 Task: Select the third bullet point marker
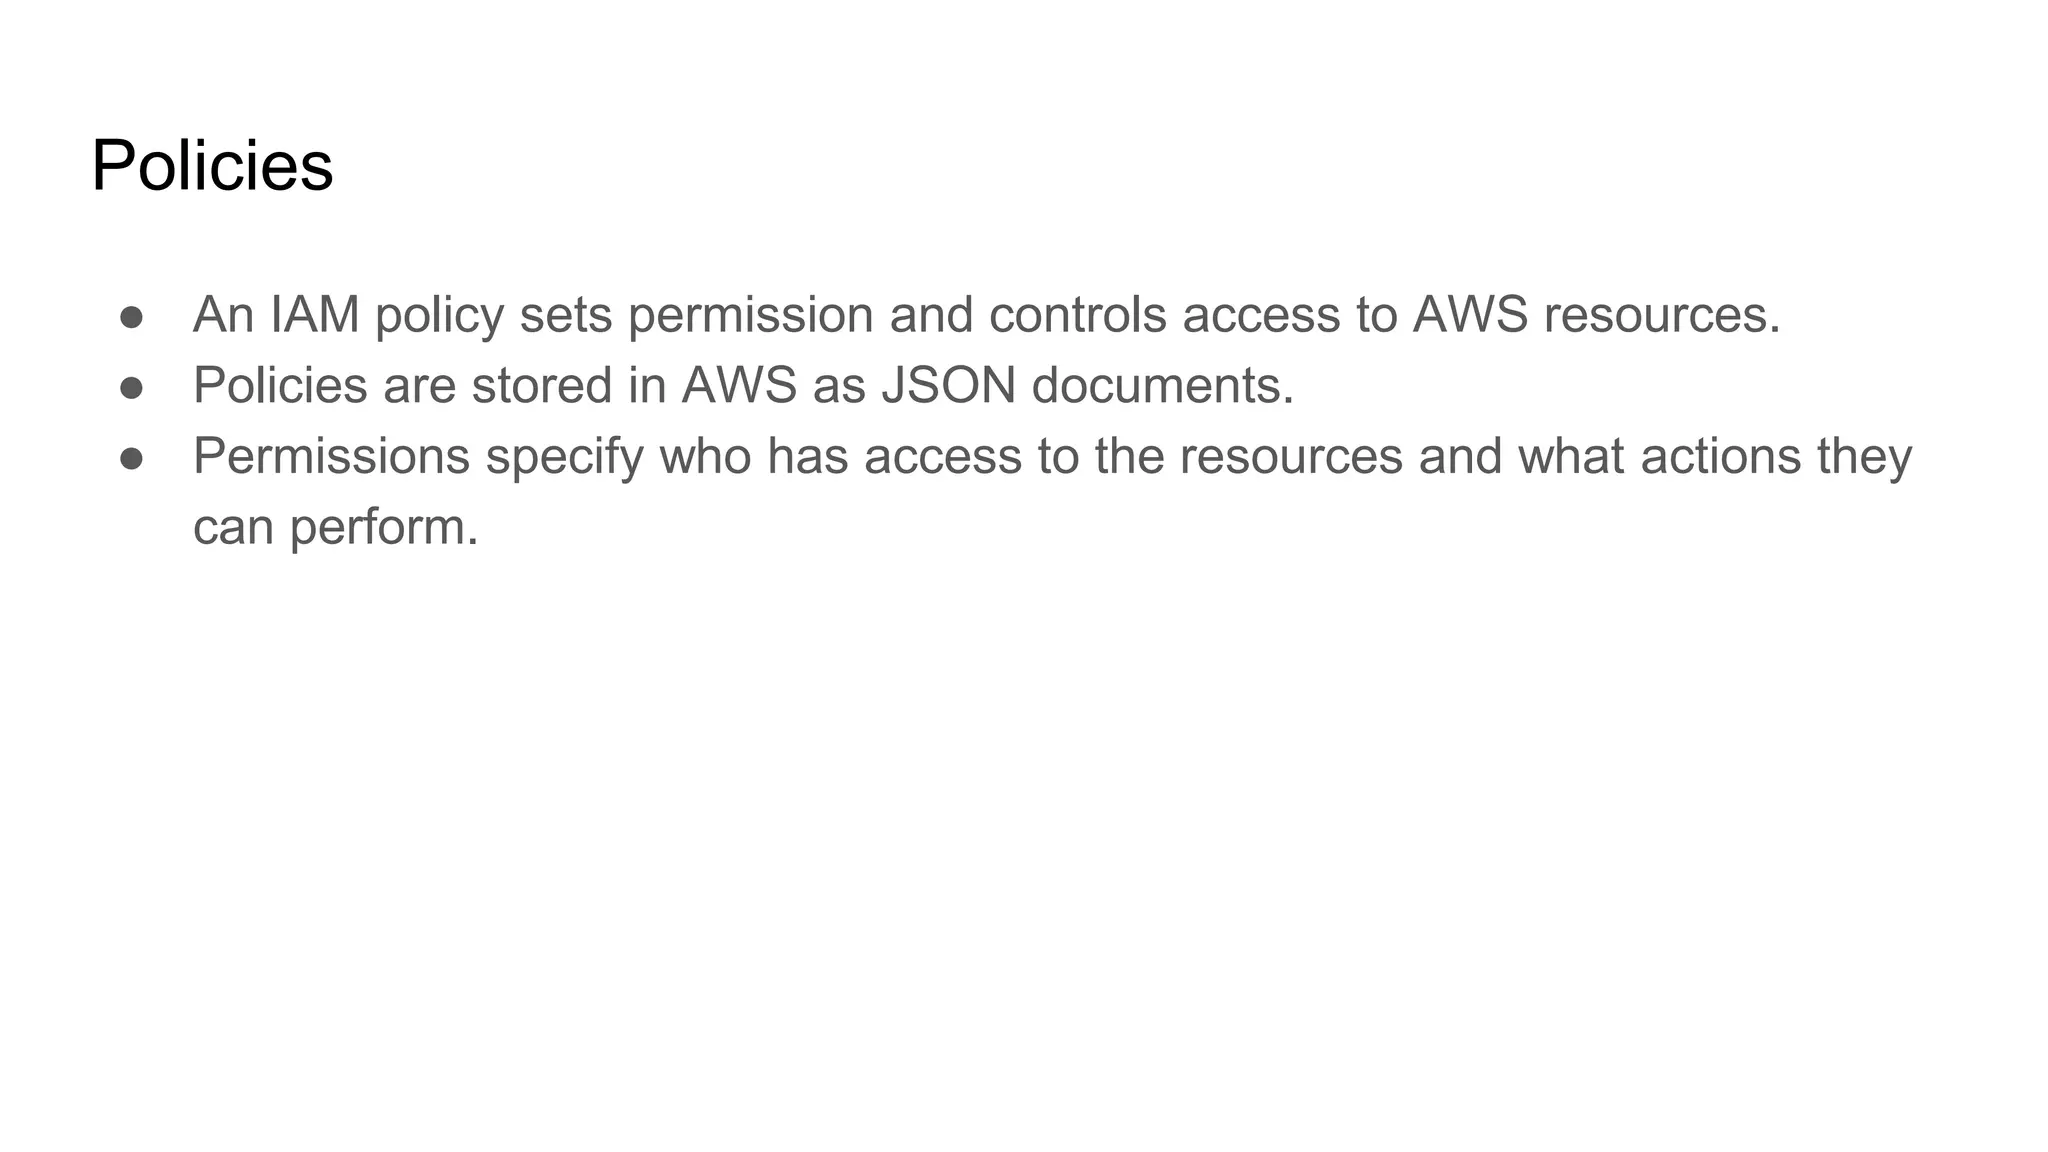point(131,458)
